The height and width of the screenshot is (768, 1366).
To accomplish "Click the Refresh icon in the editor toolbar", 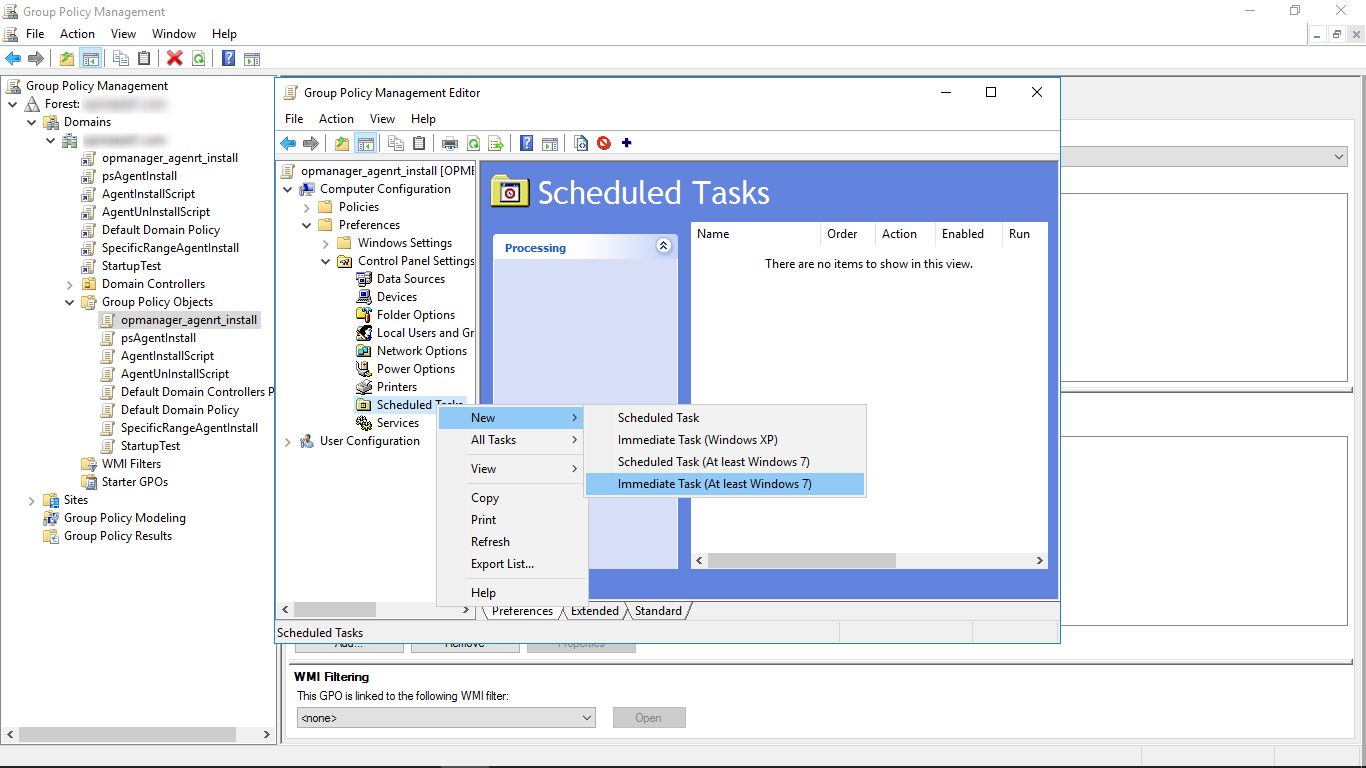I will click(x=473, y=142).
